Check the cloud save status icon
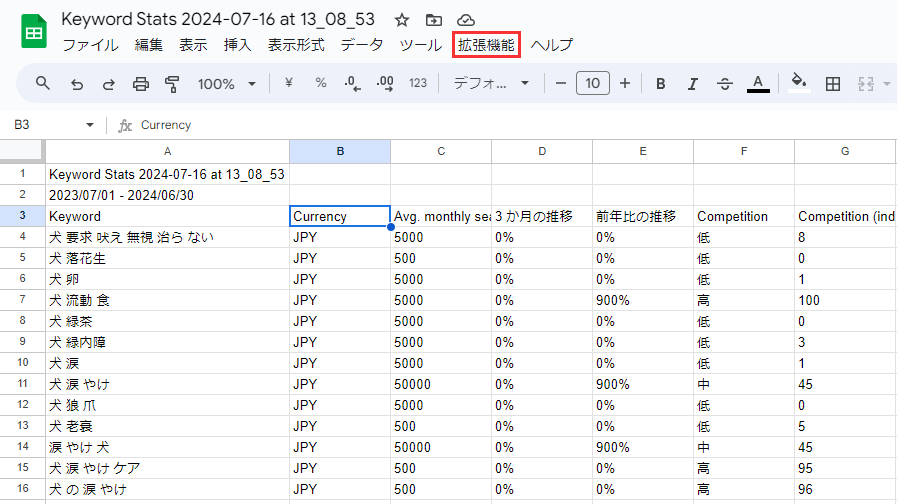 tap(466, 21)
